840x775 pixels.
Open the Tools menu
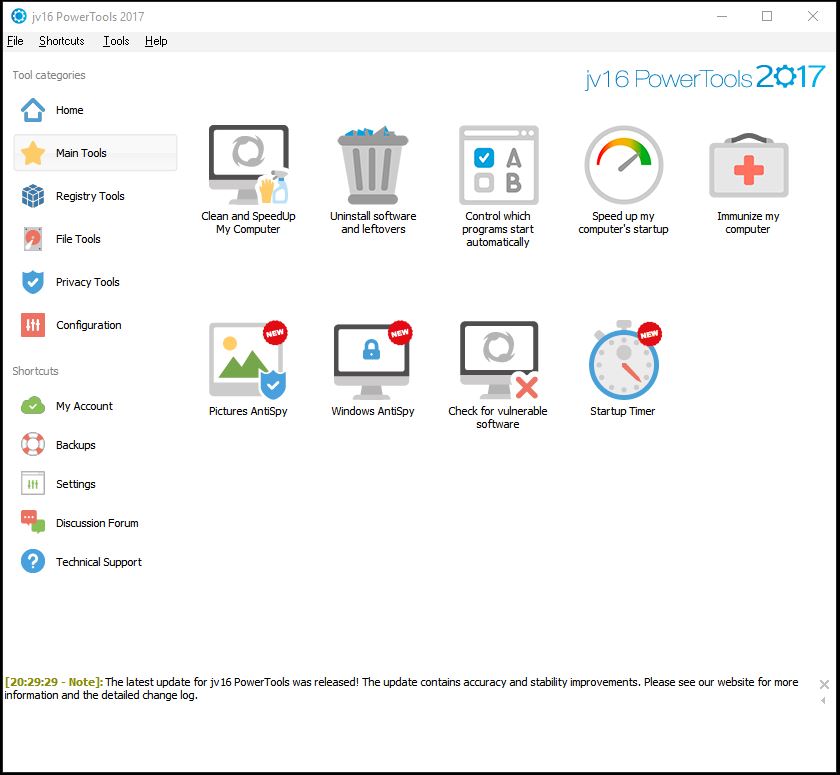click(116, 41)
